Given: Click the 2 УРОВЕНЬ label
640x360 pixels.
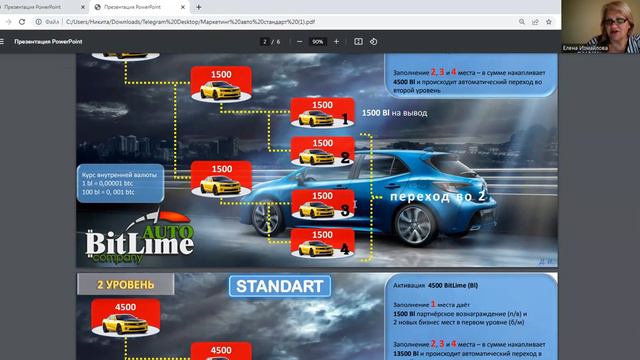Looking at the screenshot, I should click(125, 284).
